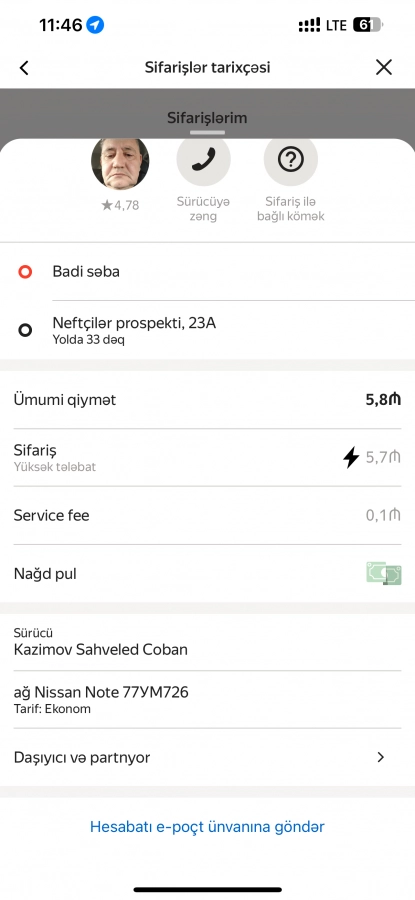
Task: Select Neftçilər prospekti, 23A destination row
Action: (x=207, y=330)
